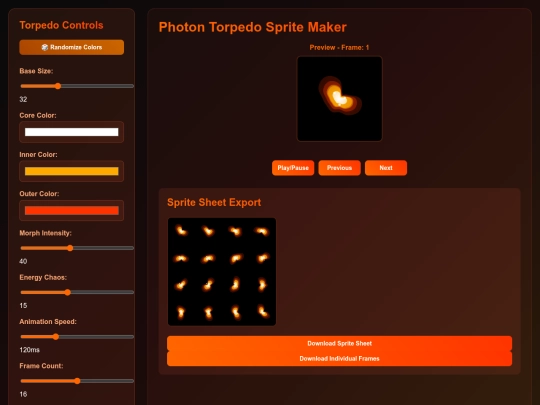Toggle animation with Play/Pause button
Screen dimensions: 540x405
(x=293, y=168)
